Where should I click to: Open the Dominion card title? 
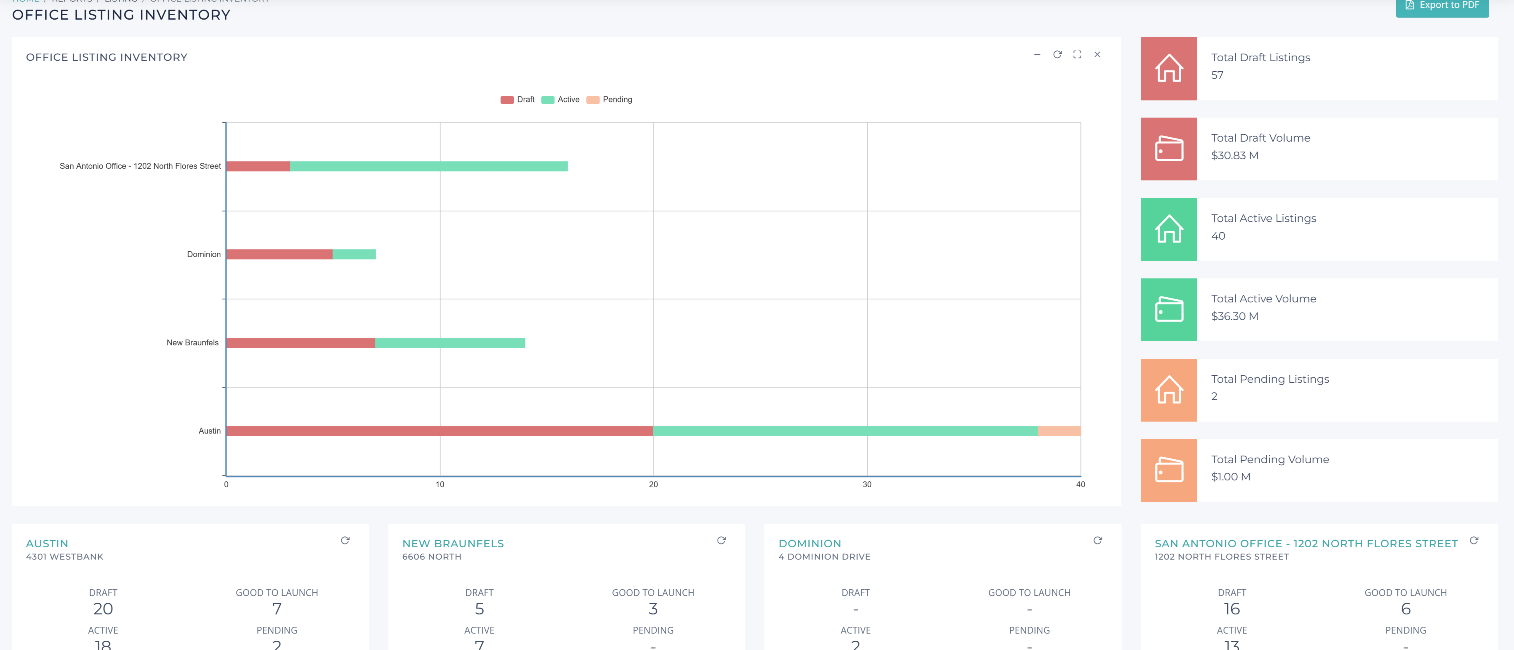click(x=810, y=544)
